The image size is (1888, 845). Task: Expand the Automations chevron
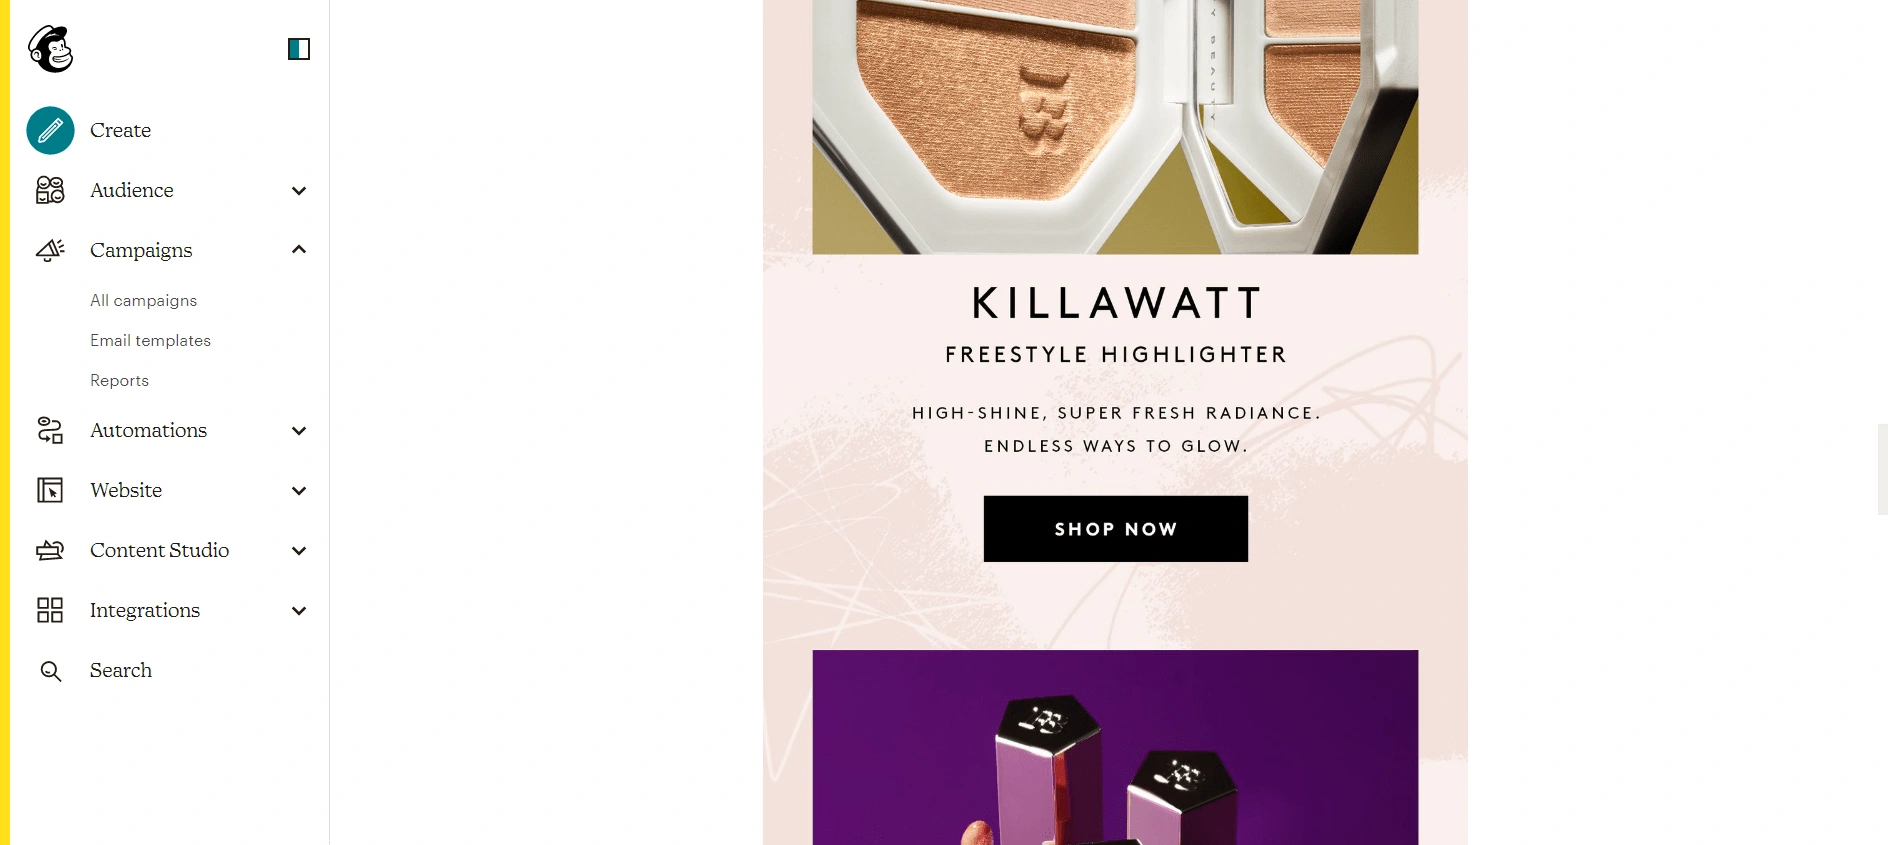298,431
